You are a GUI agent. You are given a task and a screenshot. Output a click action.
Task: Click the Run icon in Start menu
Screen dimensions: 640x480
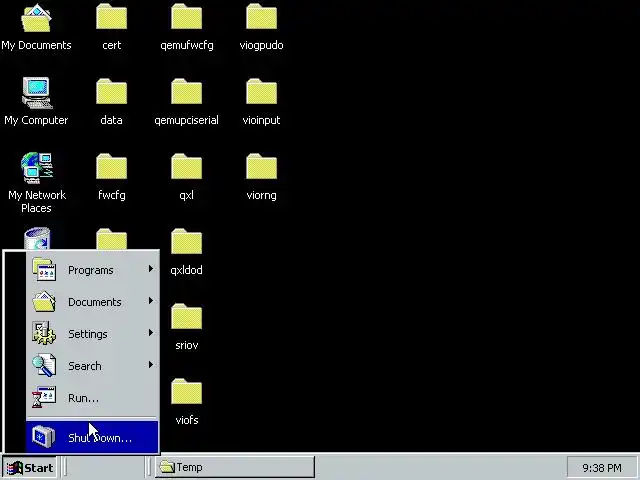coord(44,397)
